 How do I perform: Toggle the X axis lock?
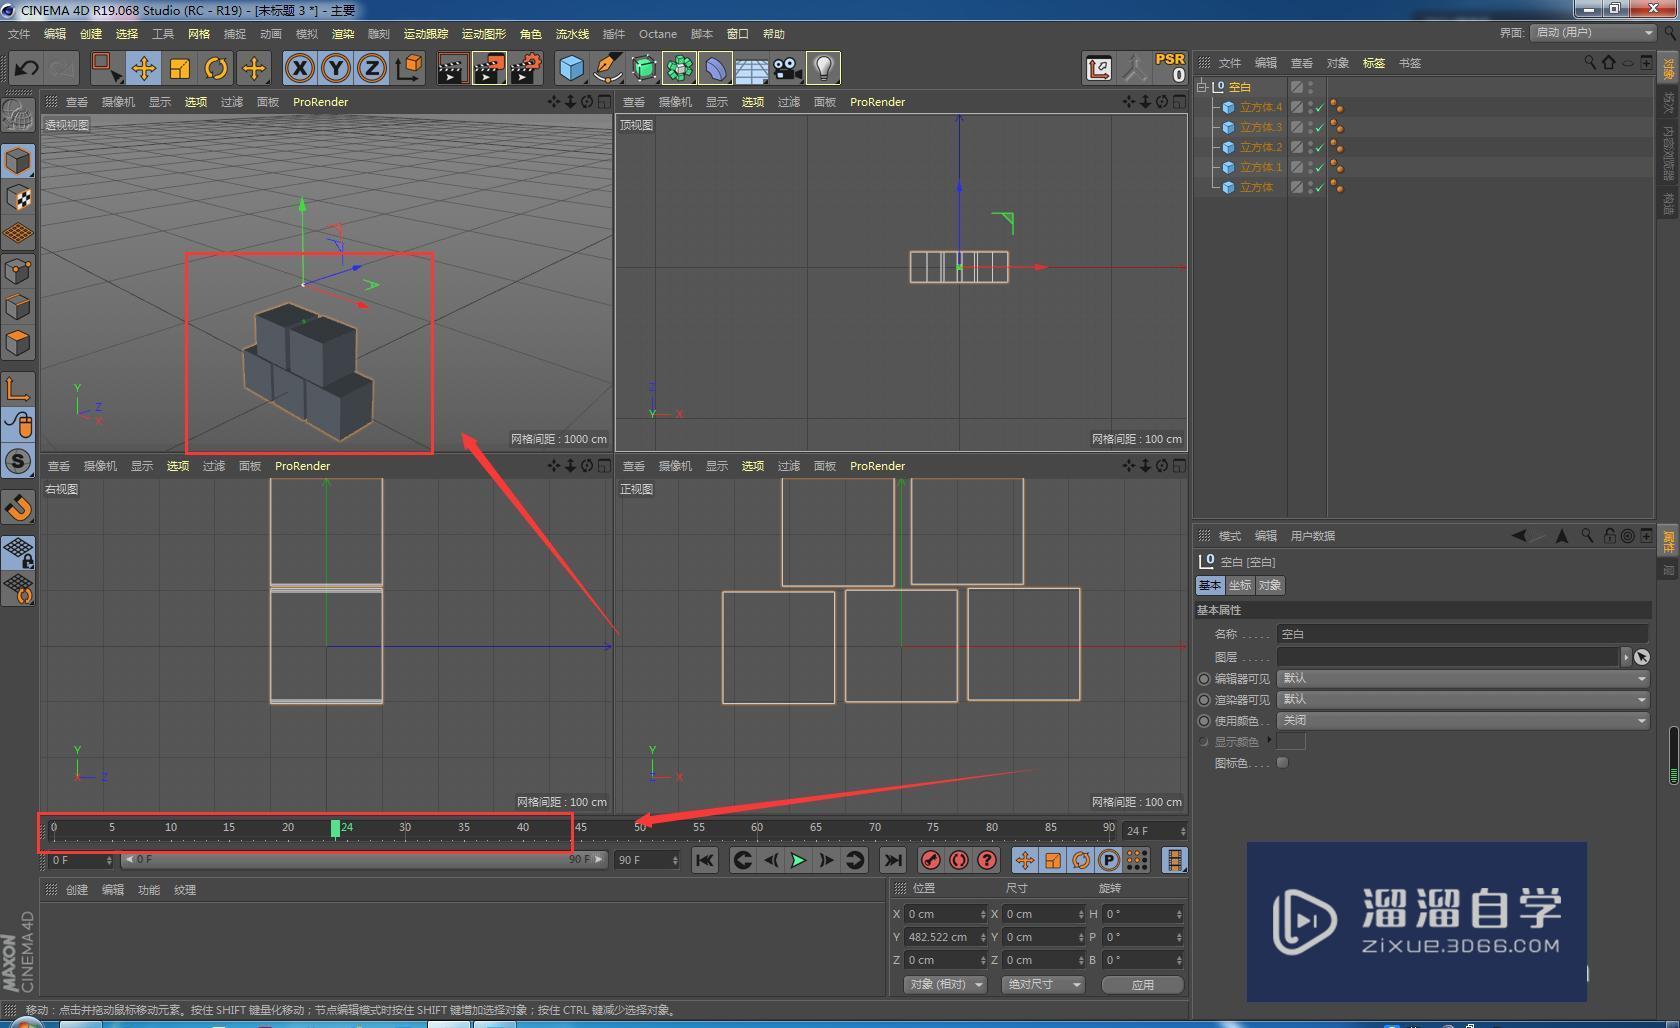(300, 68)
